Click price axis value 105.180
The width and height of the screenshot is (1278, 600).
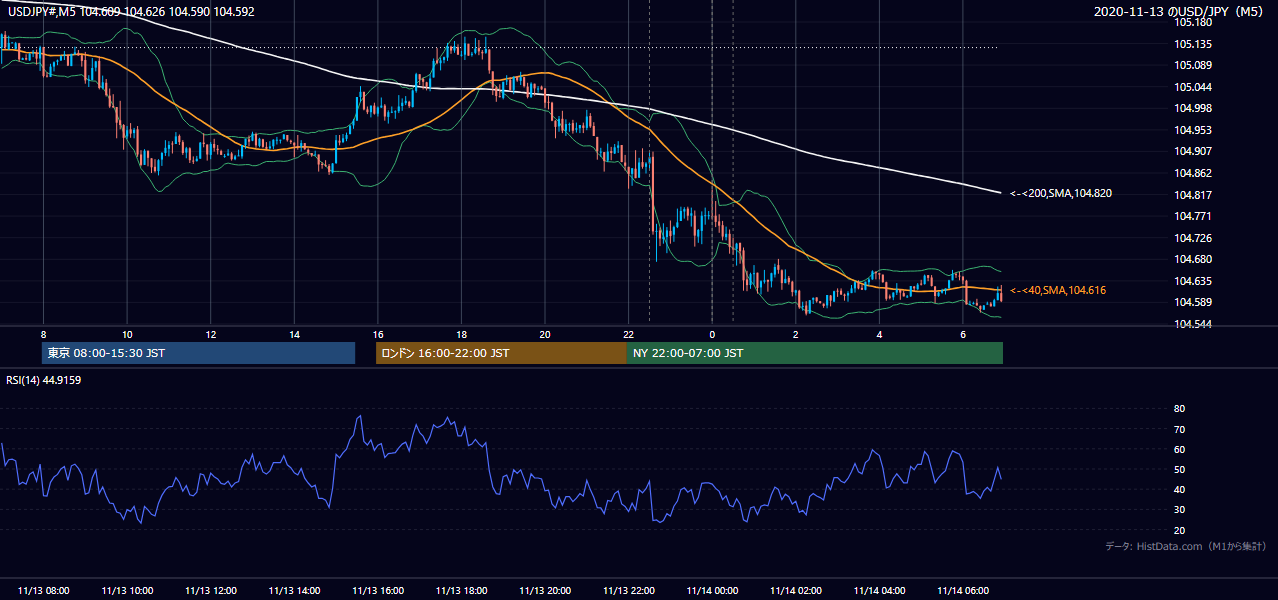pos(1193,22)
